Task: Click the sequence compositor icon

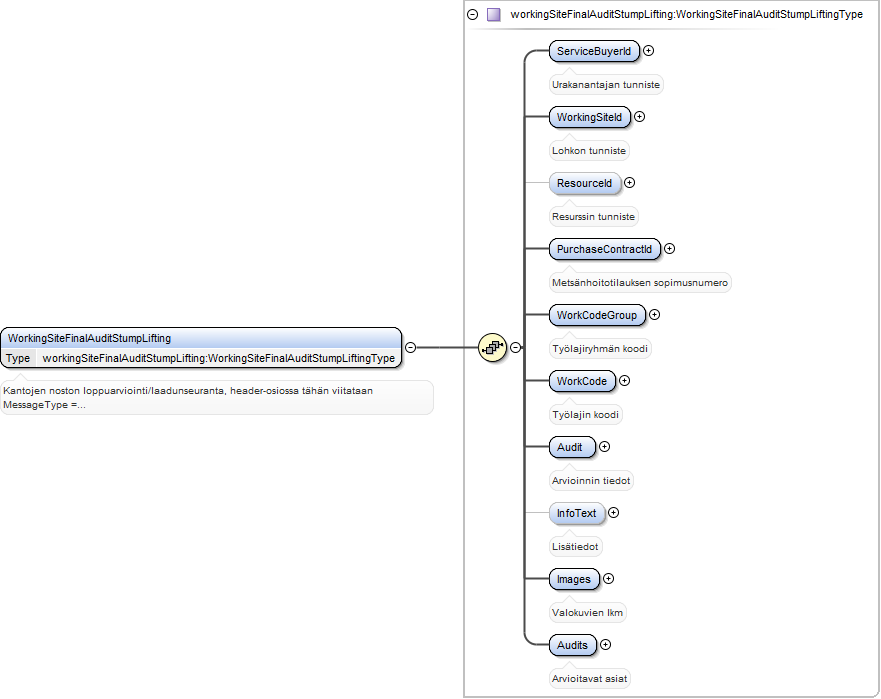Action: [x=493, y=348]
